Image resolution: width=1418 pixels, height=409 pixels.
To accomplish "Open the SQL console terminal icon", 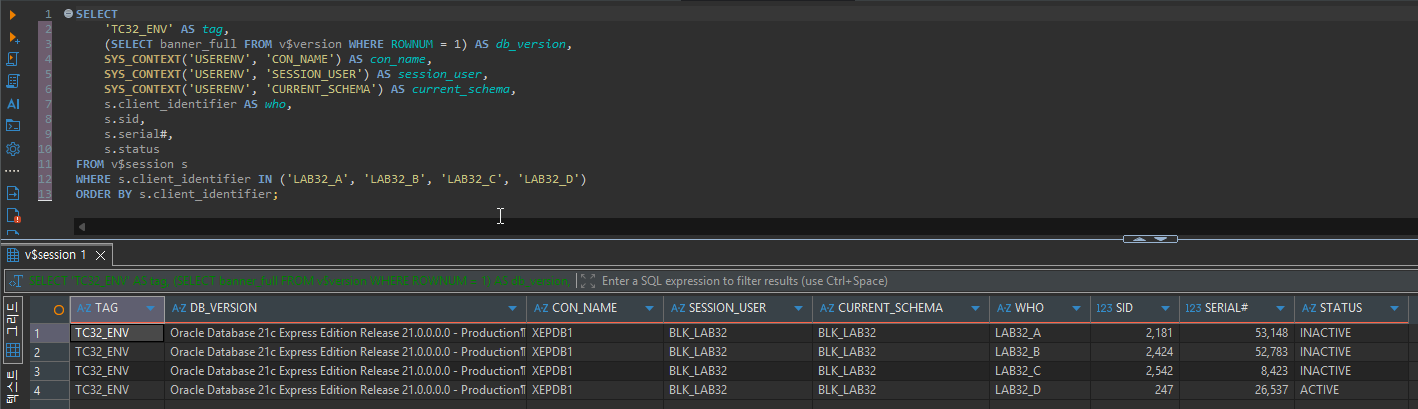I will 13,126.
